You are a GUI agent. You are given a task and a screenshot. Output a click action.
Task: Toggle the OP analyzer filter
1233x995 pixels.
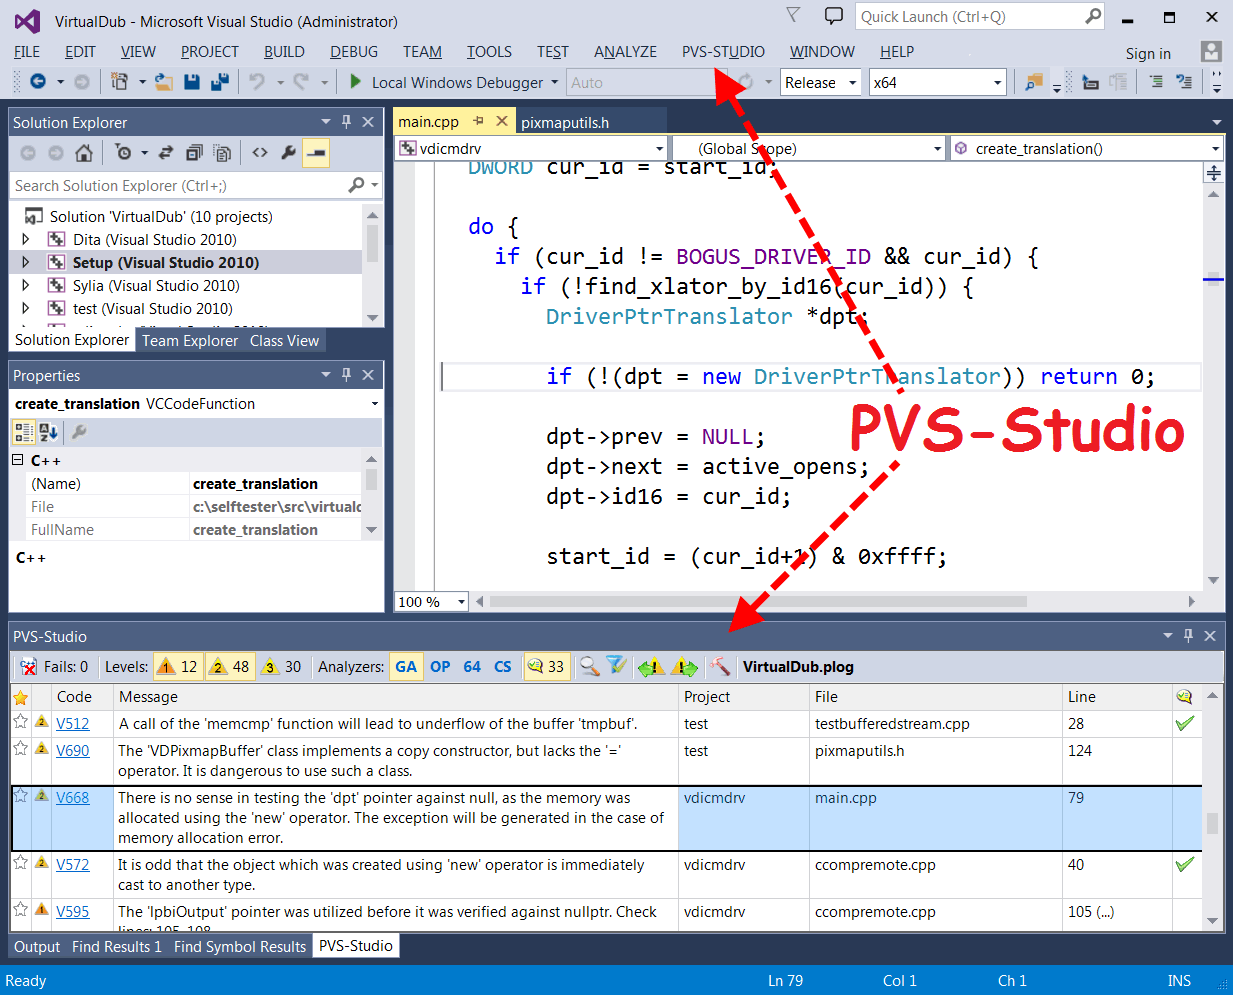tap(440, 667)
